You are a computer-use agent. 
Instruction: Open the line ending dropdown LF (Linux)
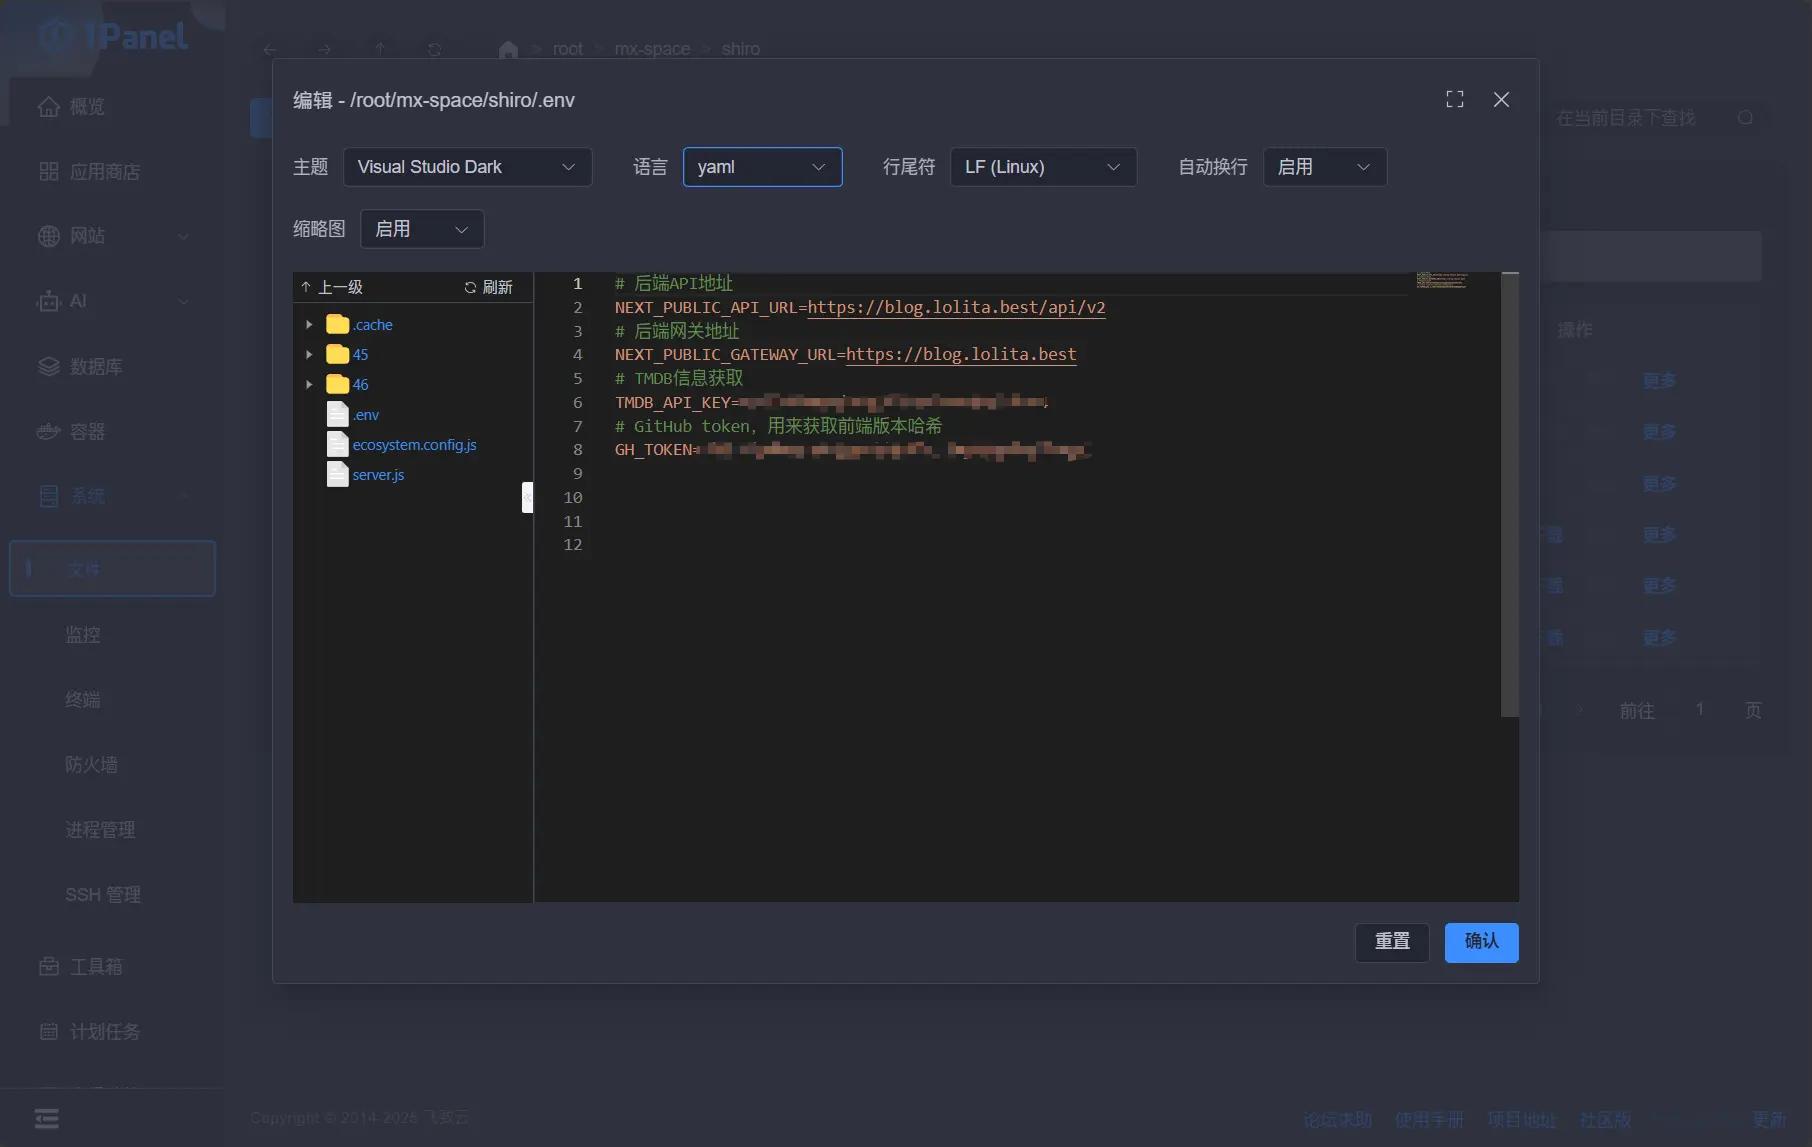click(1043, 167)
